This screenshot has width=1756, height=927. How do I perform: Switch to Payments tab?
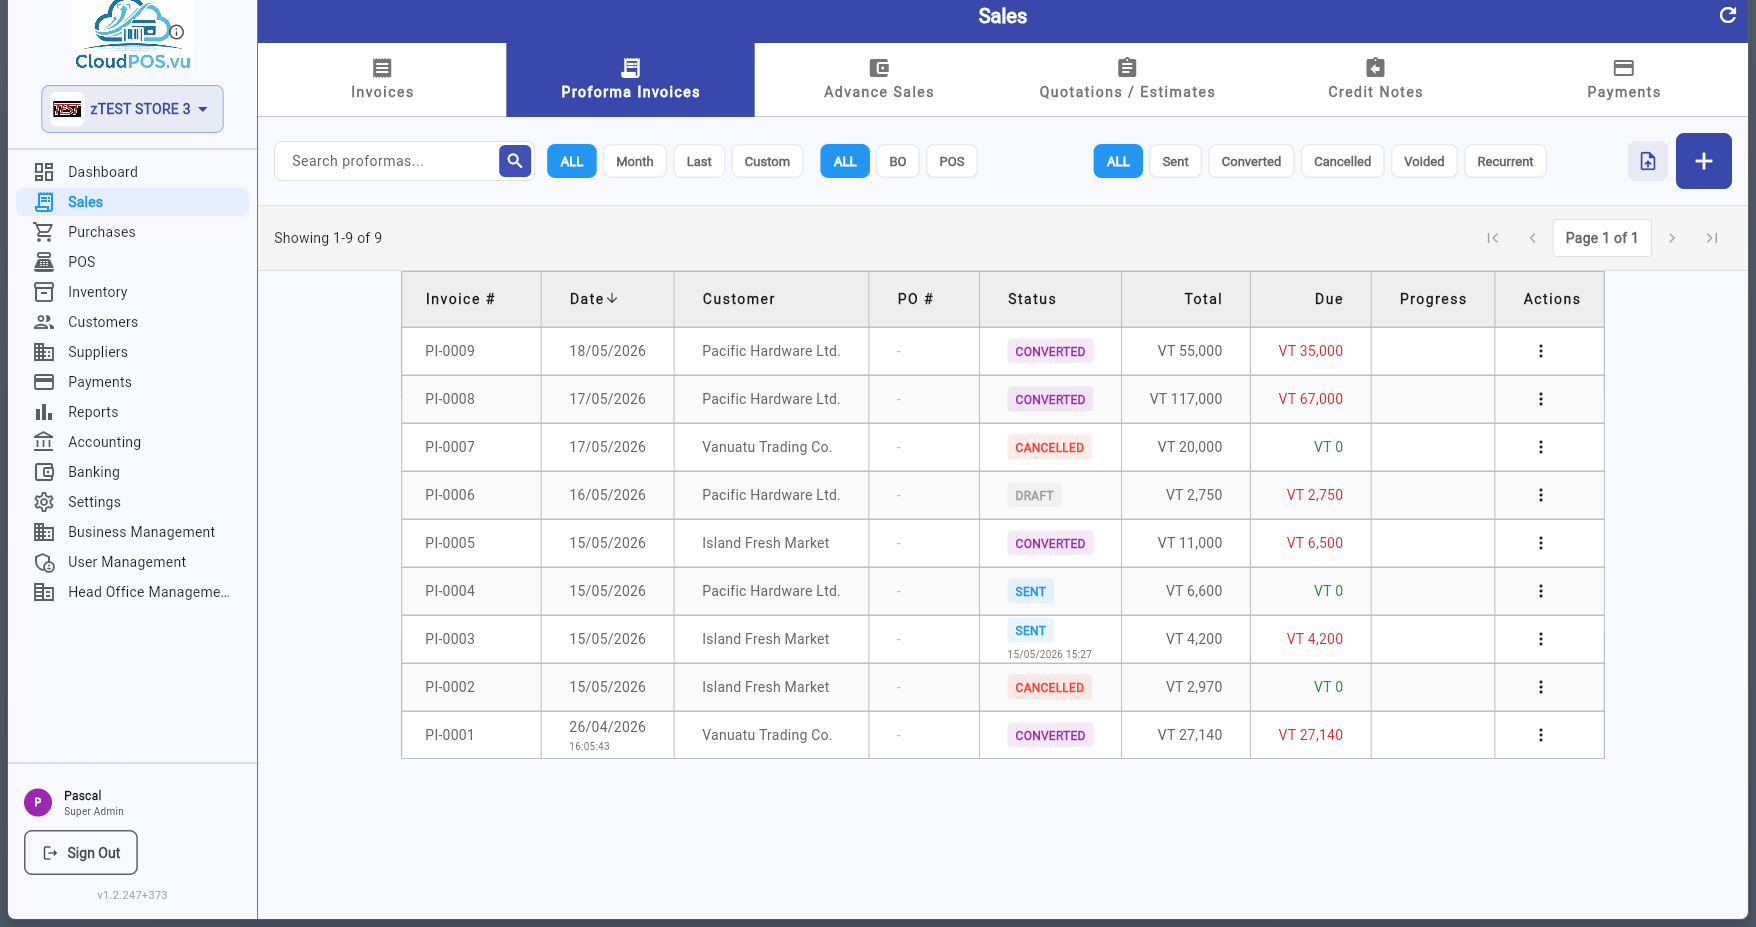coord(1623,80)
